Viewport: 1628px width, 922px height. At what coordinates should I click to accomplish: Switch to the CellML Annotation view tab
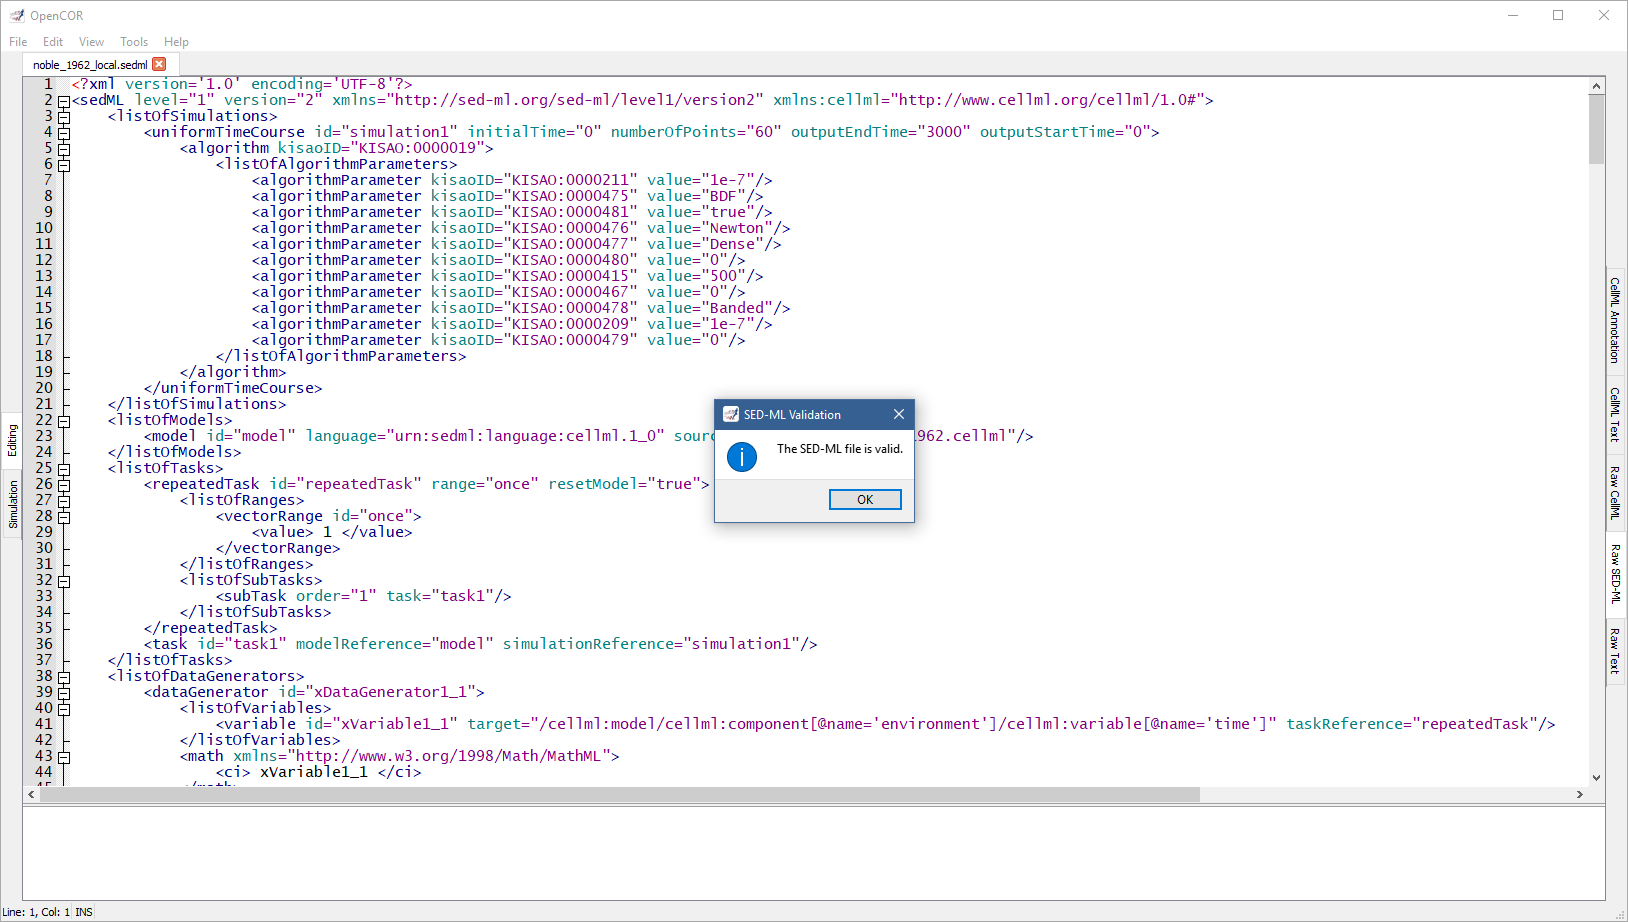(x=1614, y=320)
